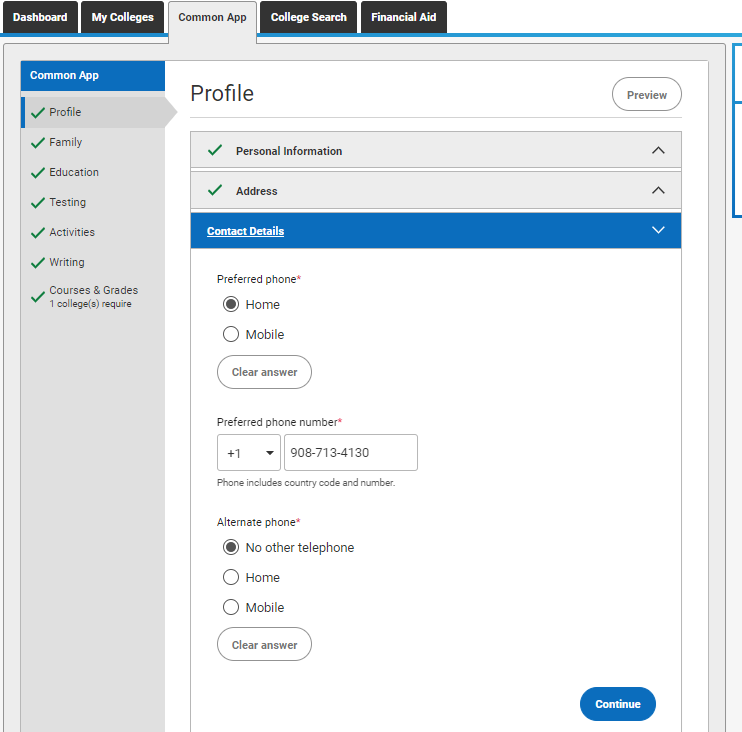
Task: Select Mobile as alternate phone
Action: [231, 607]
